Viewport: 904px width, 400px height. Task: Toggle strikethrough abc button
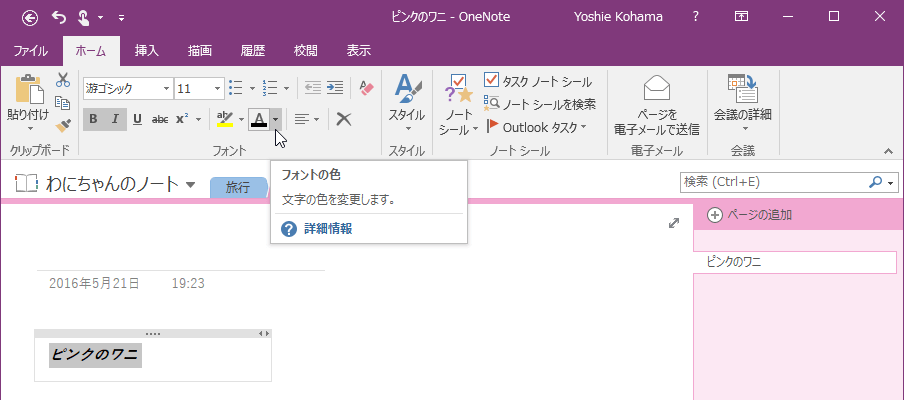[160, 119]
